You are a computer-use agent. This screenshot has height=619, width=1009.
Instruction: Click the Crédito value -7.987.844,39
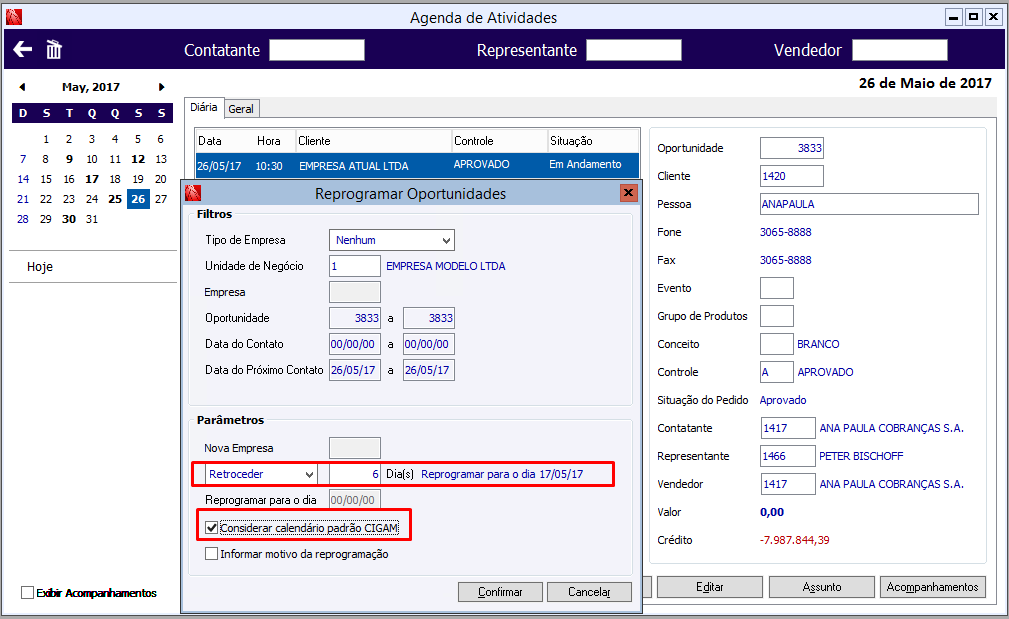tap(795, 540)
